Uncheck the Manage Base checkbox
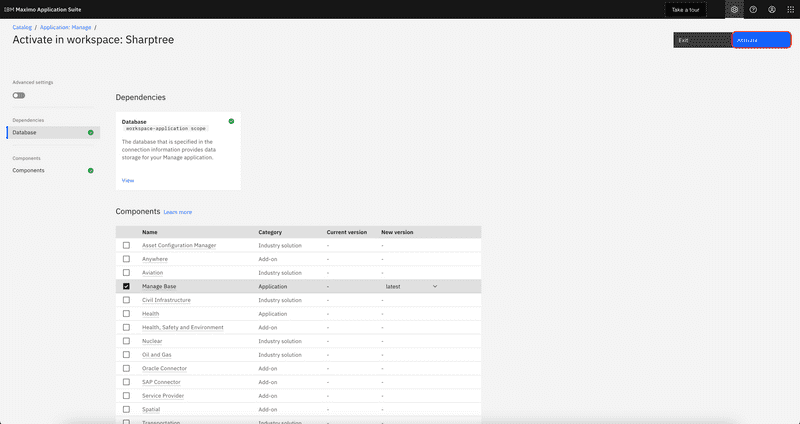The height and width of the screenshot is (424, 800). (126, 287)
